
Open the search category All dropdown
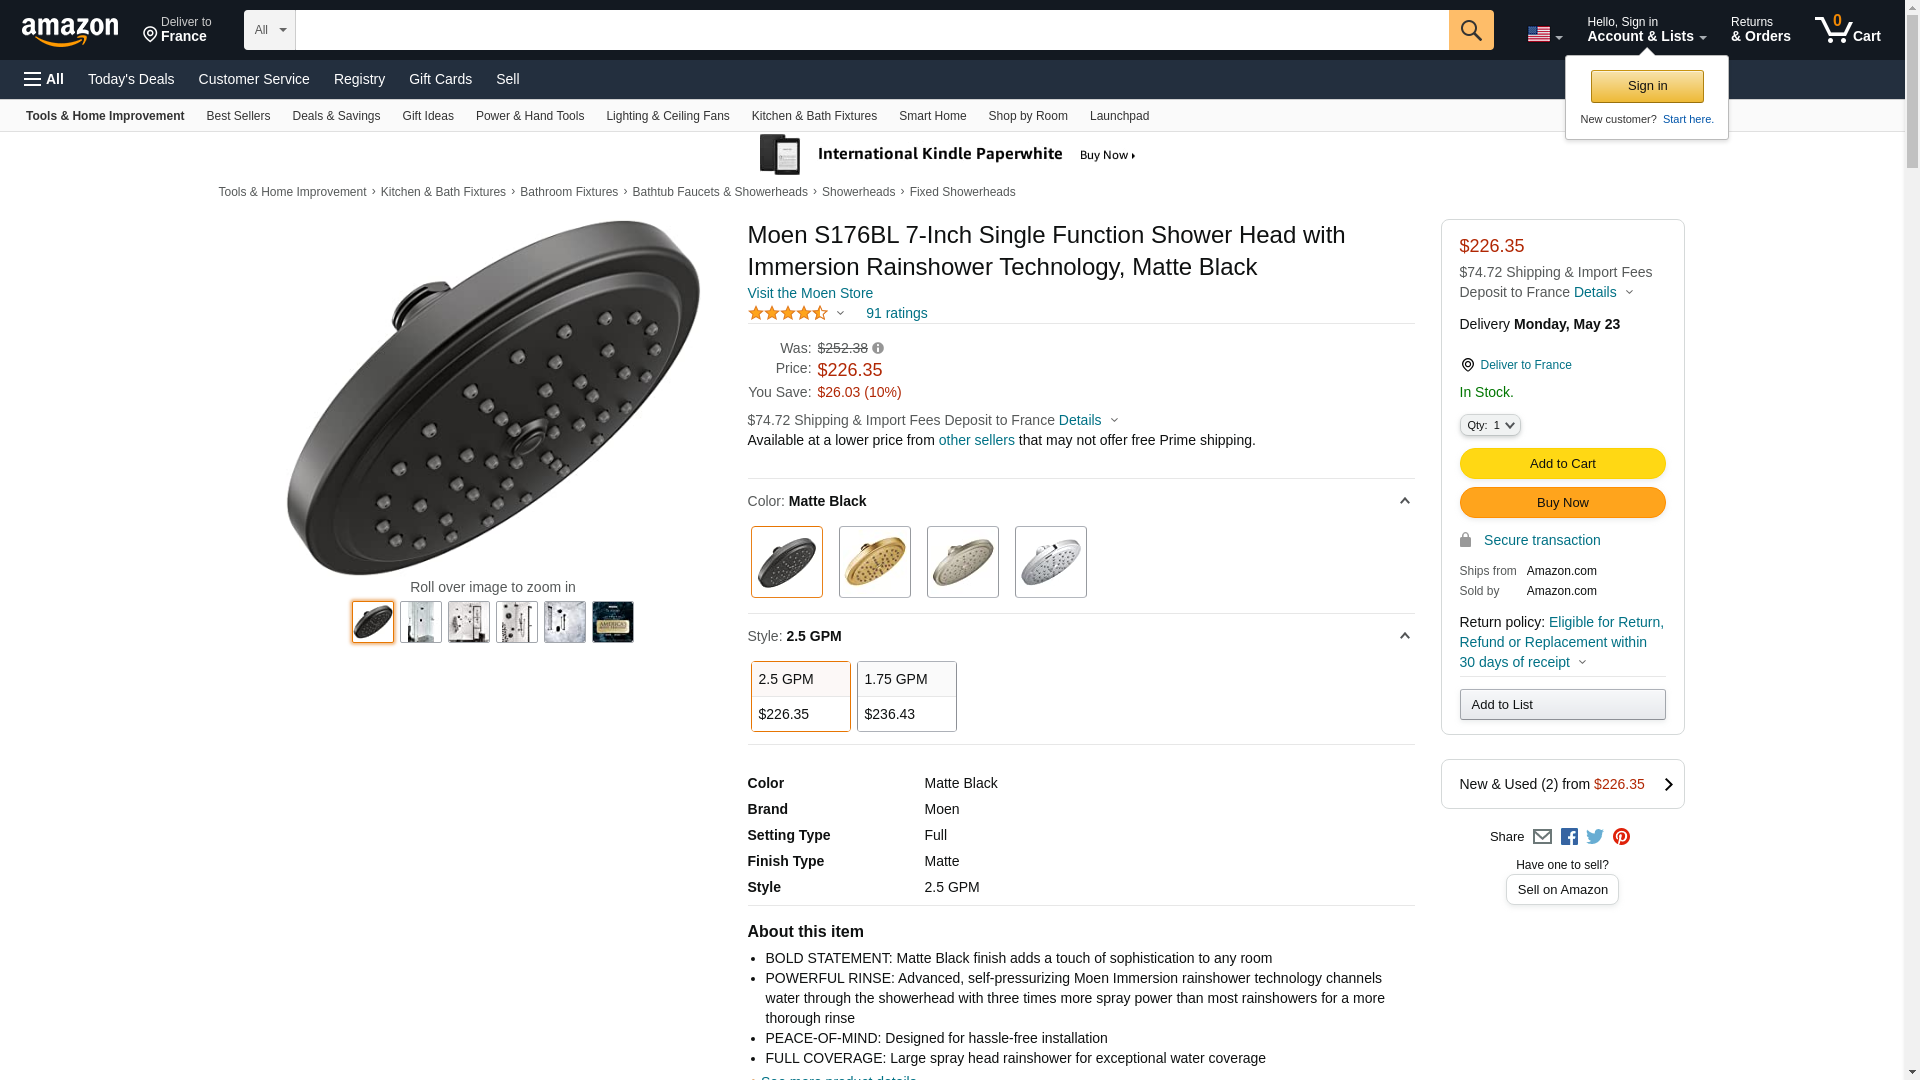click(269, 30)
